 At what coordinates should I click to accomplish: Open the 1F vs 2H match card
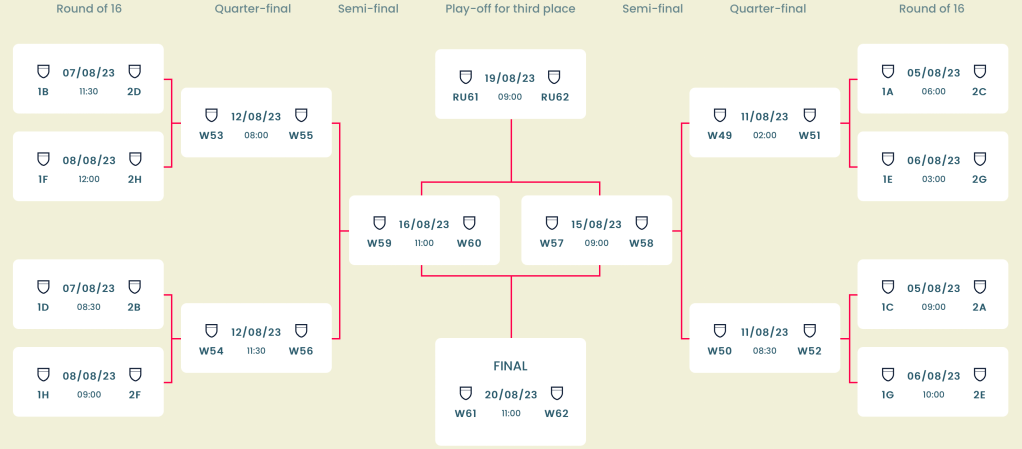[88, 166]
